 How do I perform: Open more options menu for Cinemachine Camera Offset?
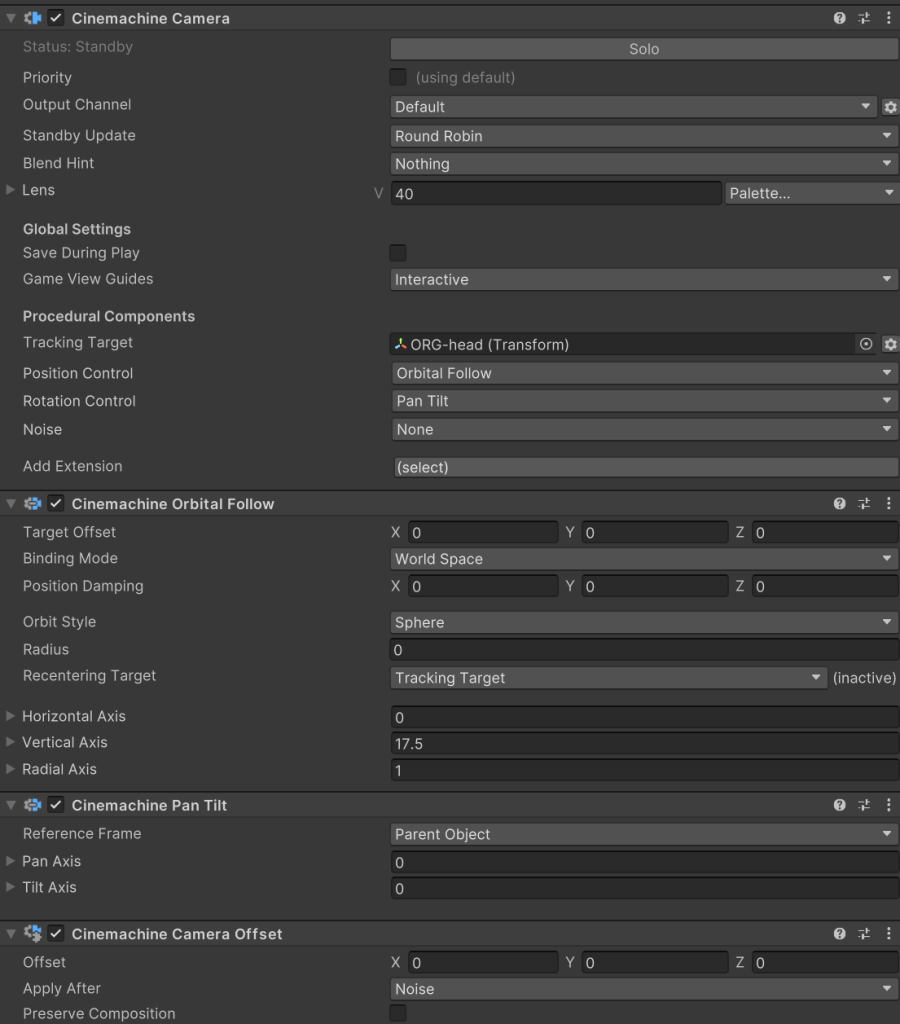coord(888,934)
